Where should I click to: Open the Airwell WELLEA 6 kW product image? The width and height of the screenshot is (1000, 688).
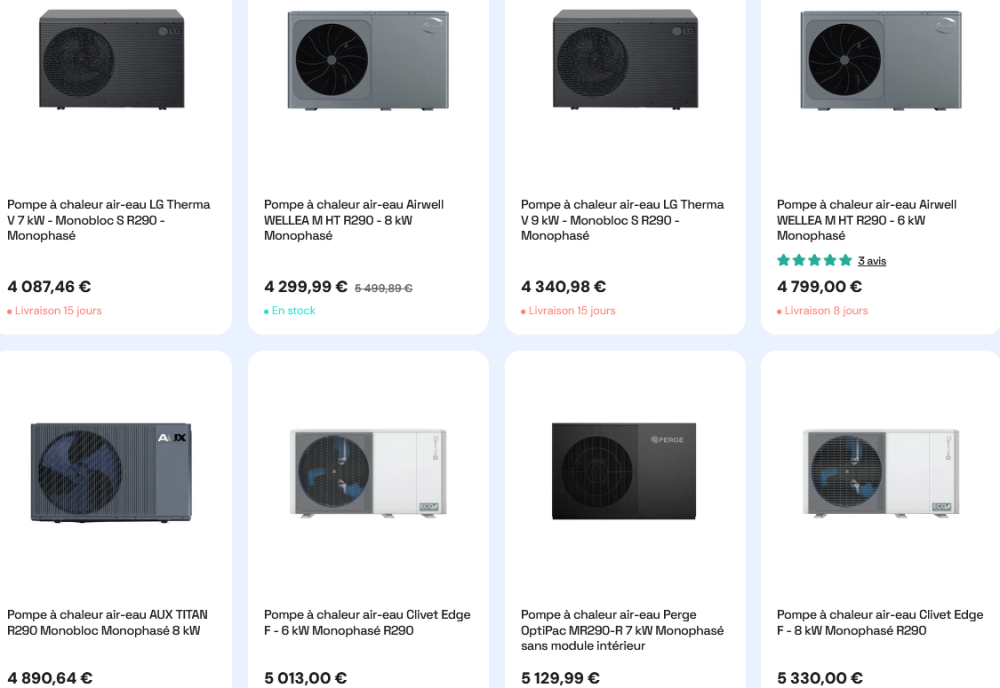point(881,60)
